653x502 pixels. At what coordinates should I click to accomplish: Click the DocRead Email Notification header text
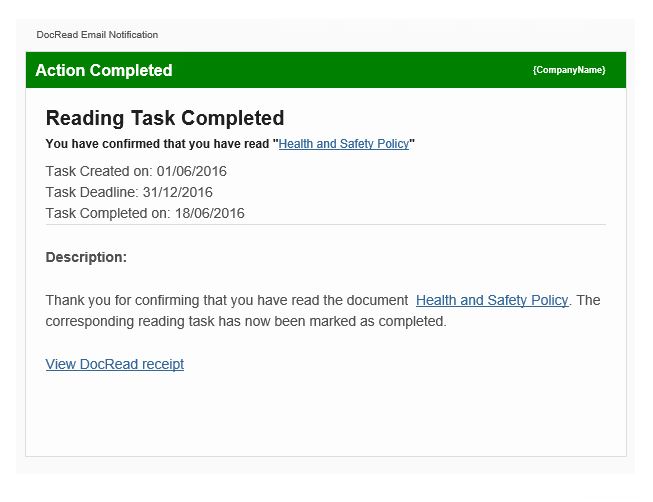click(x=97, y=35)
